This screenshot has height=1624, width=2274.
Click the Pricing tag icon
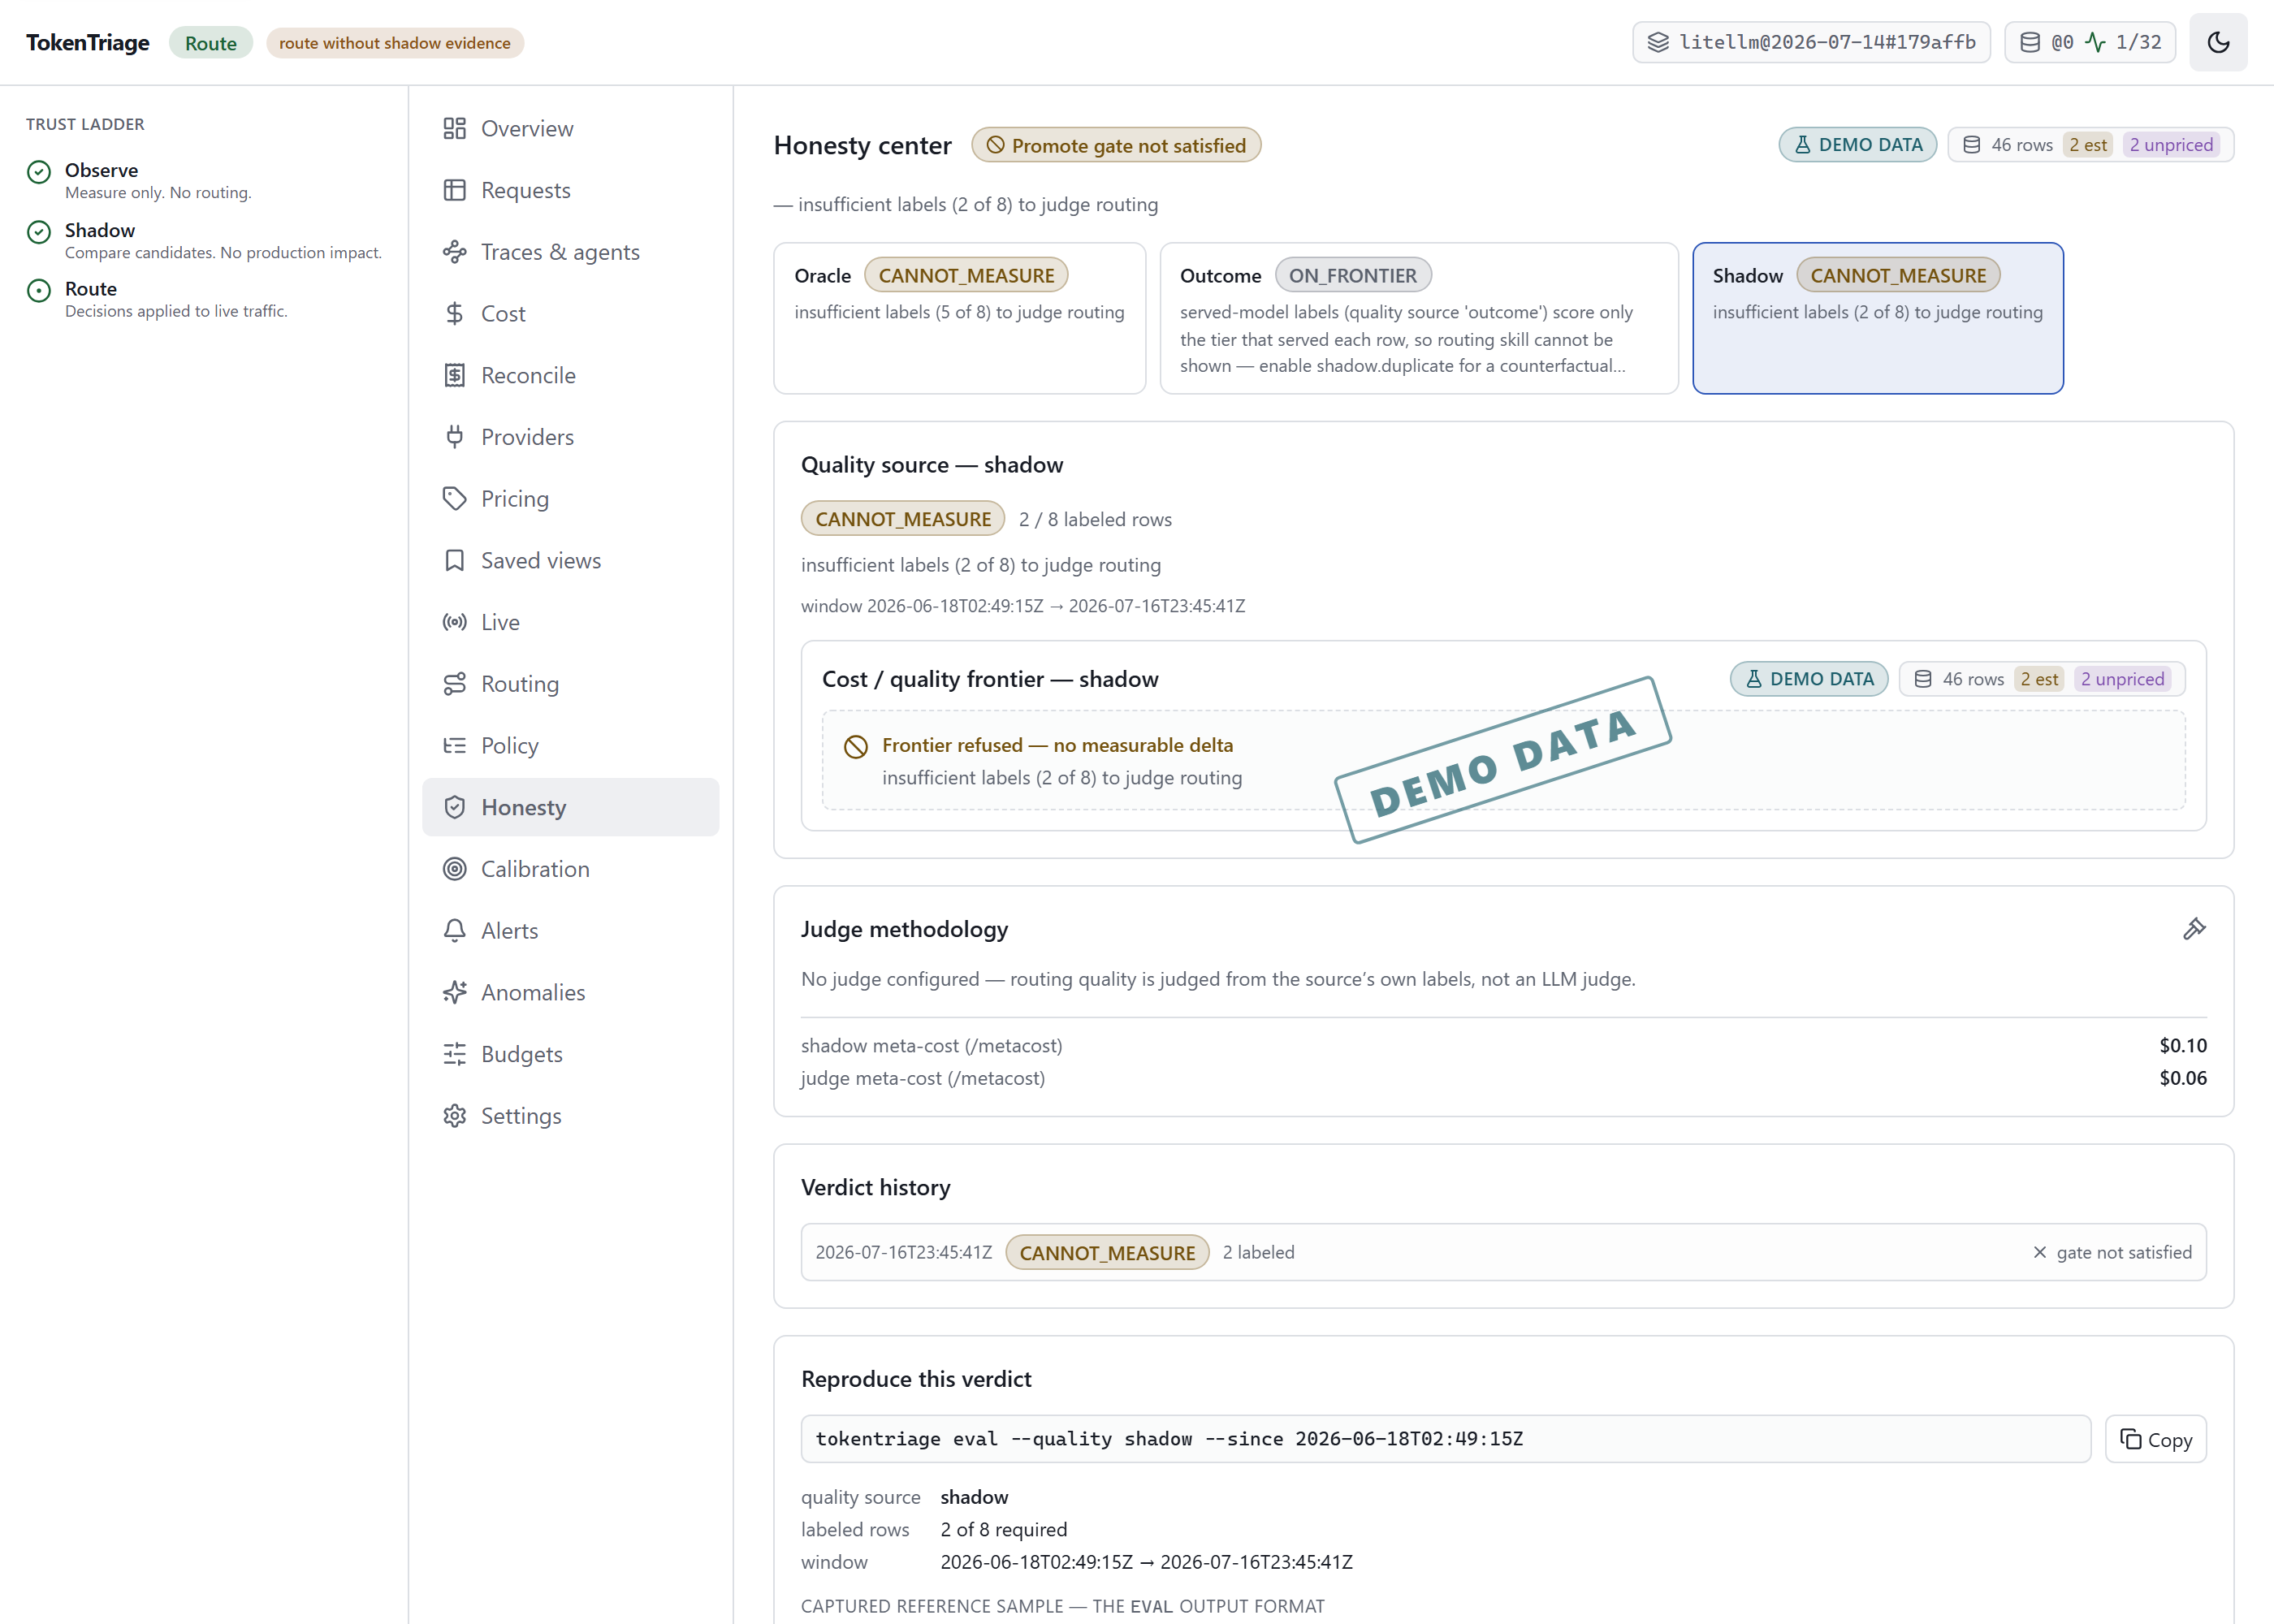click(455, 499)
